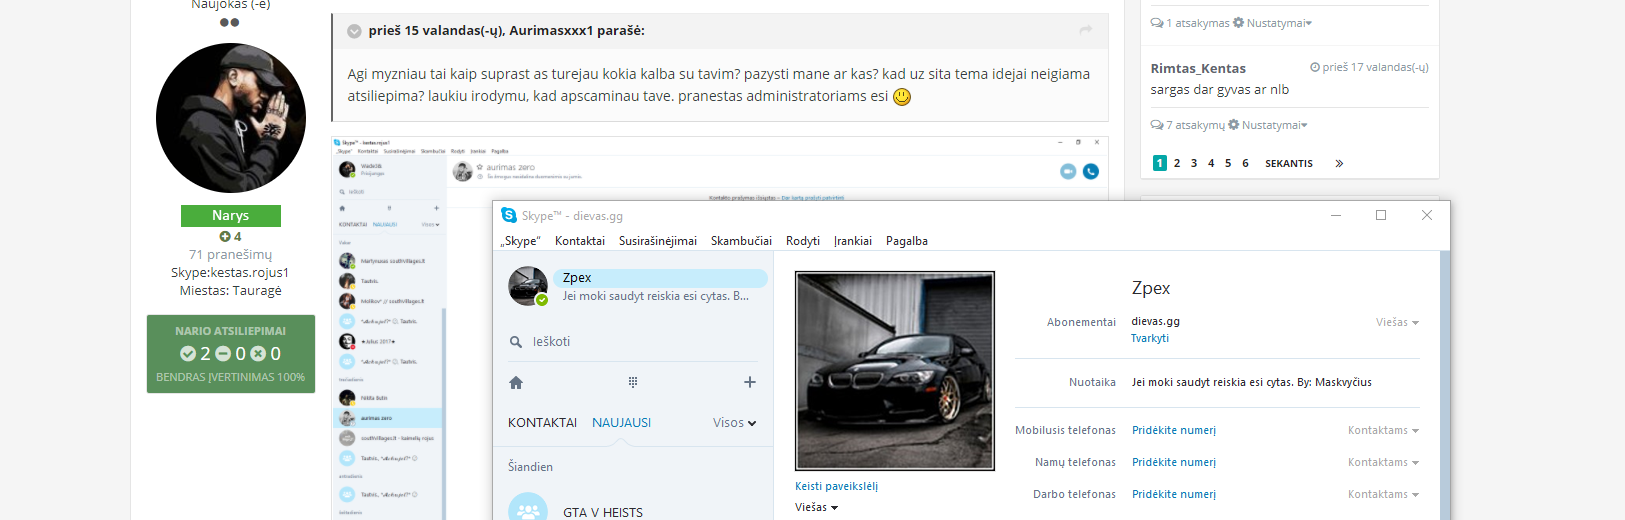This screenshot has width=1625, height=520.
Task: Click the GTA V HEISTS group avatar
Action: 528,508
